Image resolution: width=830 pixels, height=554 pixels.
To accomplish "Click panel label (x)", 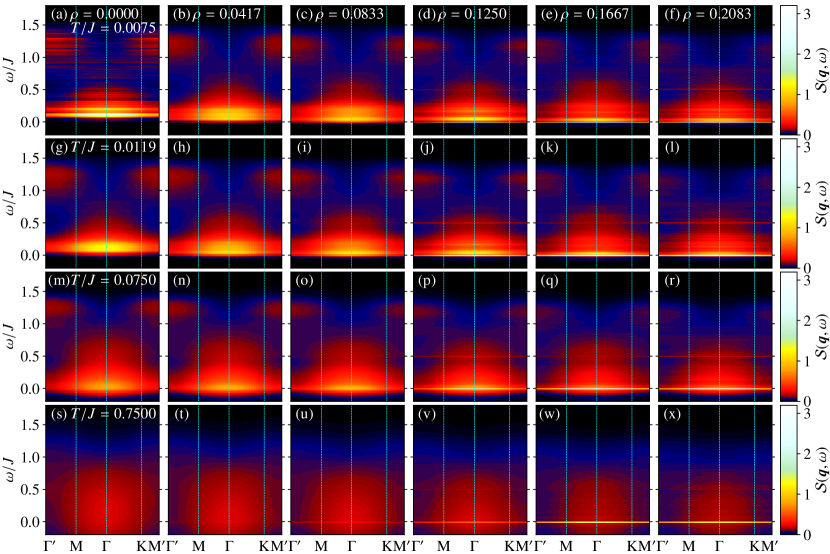I will pos(673,414).
